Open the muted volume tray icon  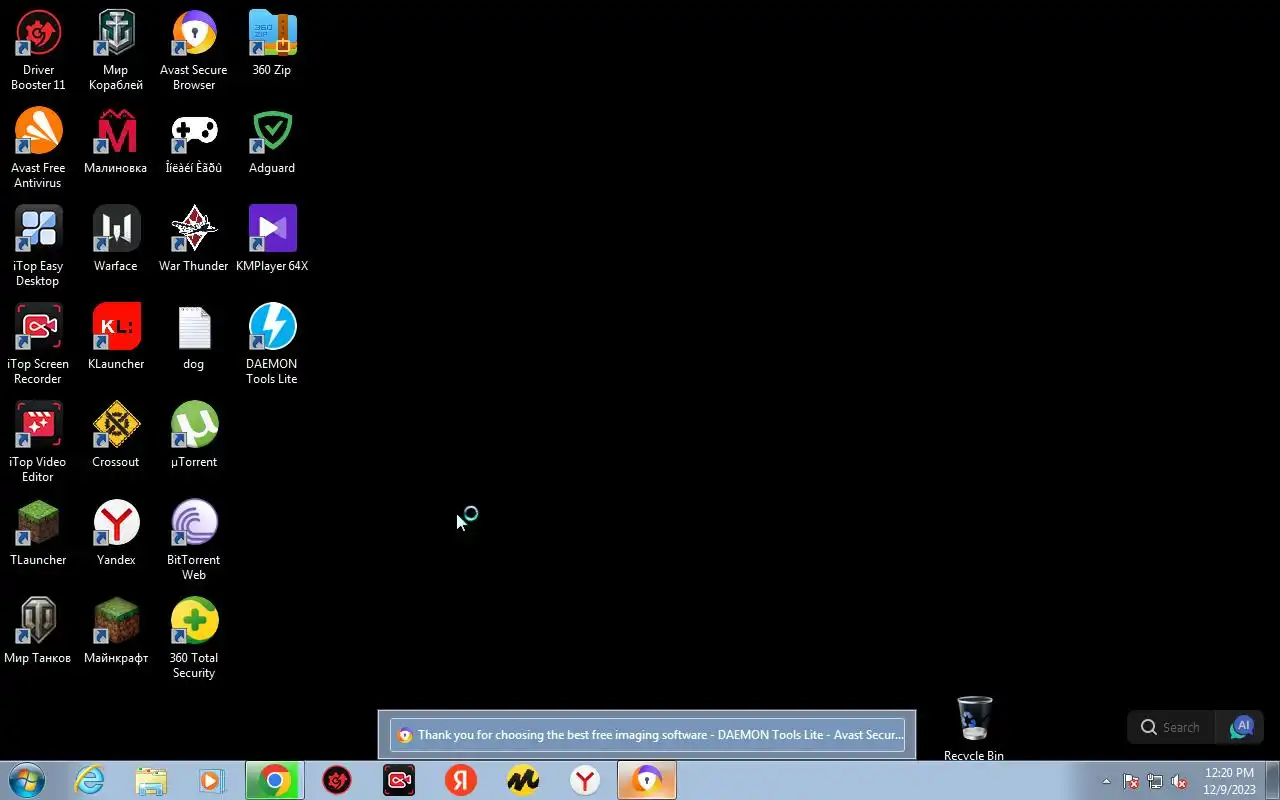pos(1179,781)
